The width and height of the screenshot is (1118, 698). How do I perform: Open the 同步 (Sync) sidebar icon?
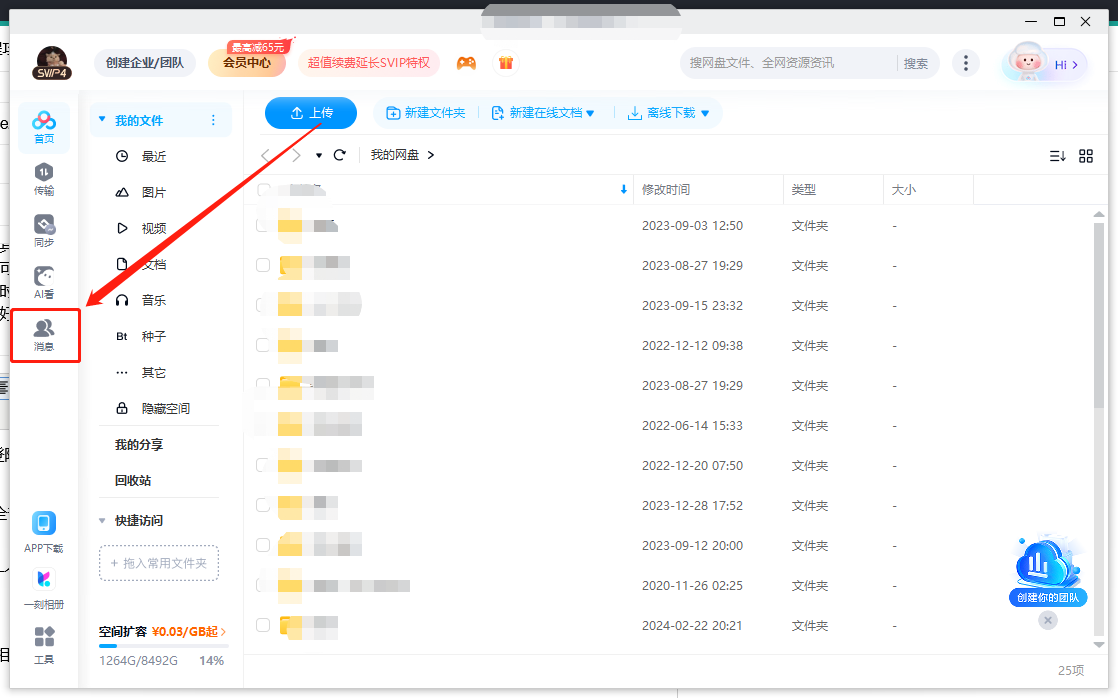[44, 230]
